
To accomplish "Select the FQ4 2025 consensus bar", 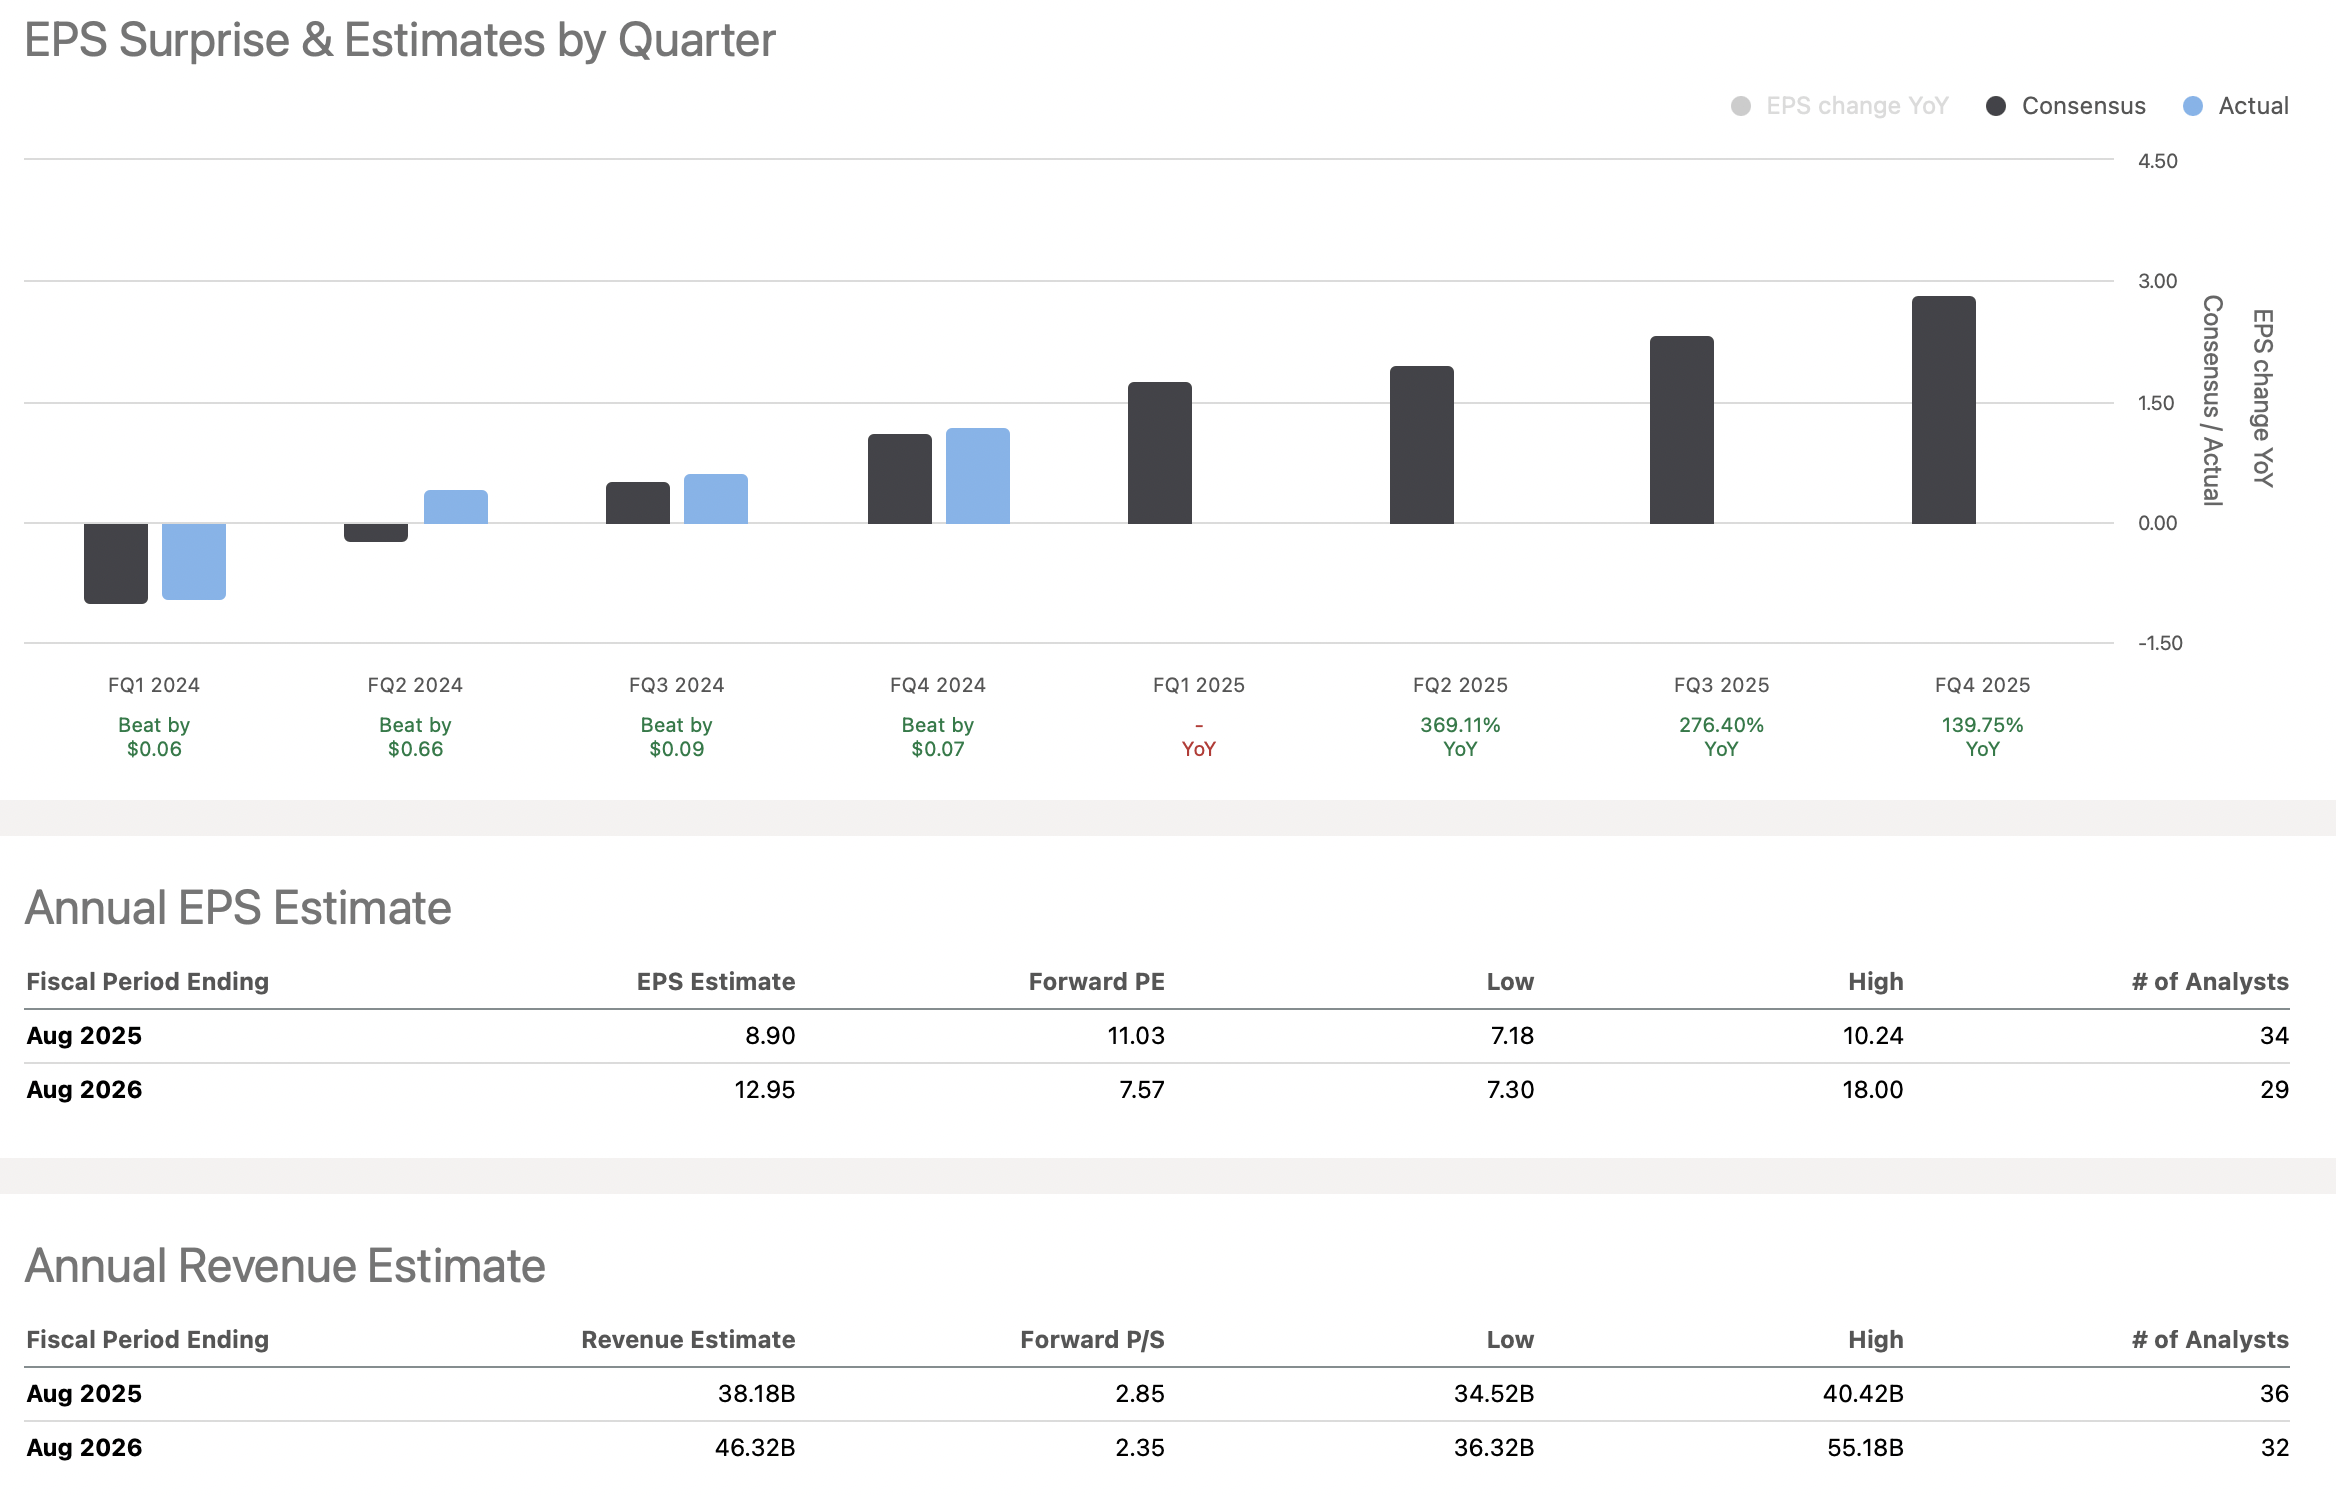I will coord(1941,408).
